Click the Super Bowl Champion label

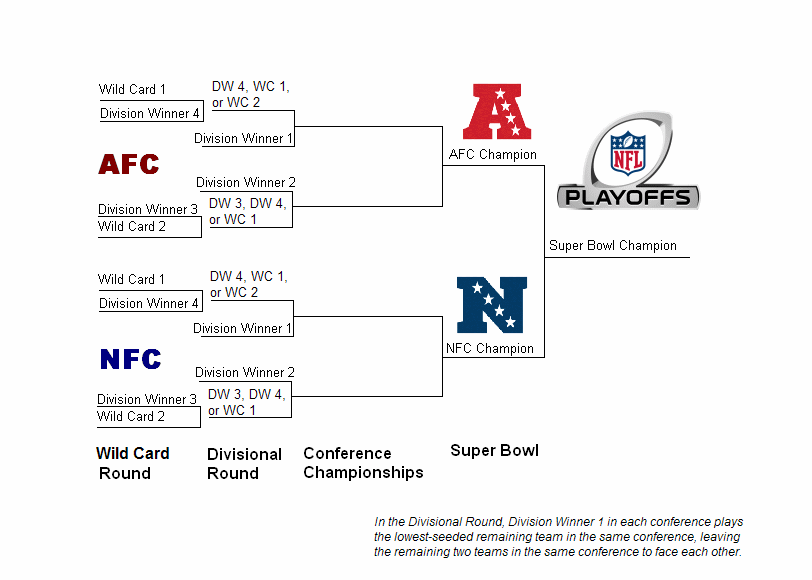(612, 246)
